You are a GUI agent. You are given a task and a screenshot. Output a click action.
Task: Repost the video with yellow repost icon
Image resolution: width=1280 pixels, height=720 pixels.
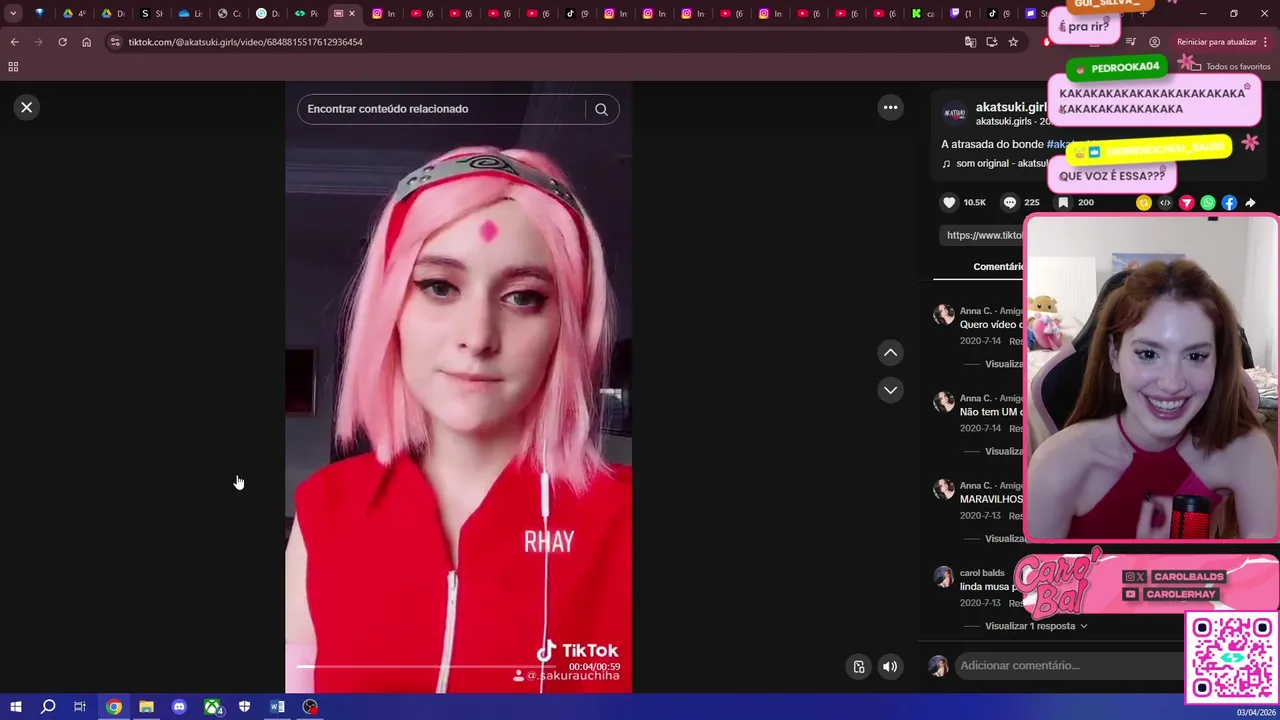1144,203
